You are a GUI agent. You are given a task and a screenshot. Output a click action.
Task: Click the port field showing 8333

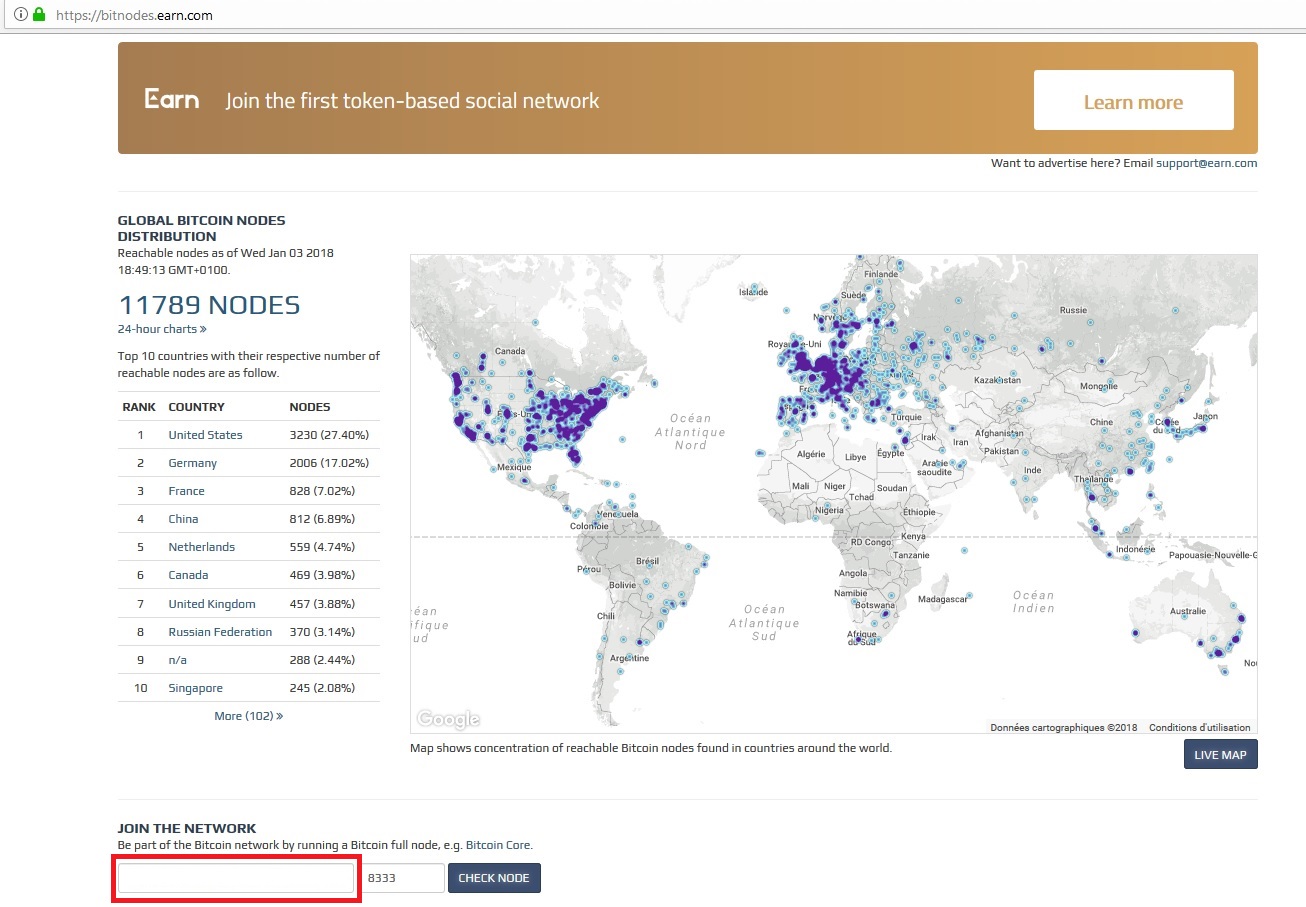402,878
